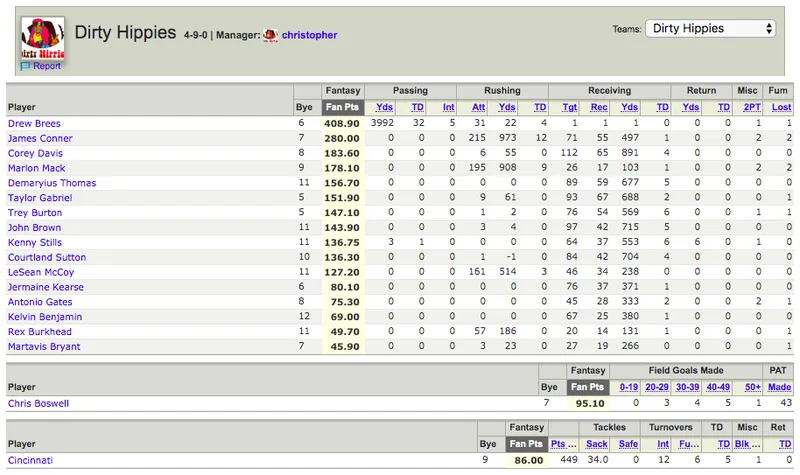Sort kickers by 50+ field goals header
The width and height of the screenshot is (800, 475).
click(753, 387)
